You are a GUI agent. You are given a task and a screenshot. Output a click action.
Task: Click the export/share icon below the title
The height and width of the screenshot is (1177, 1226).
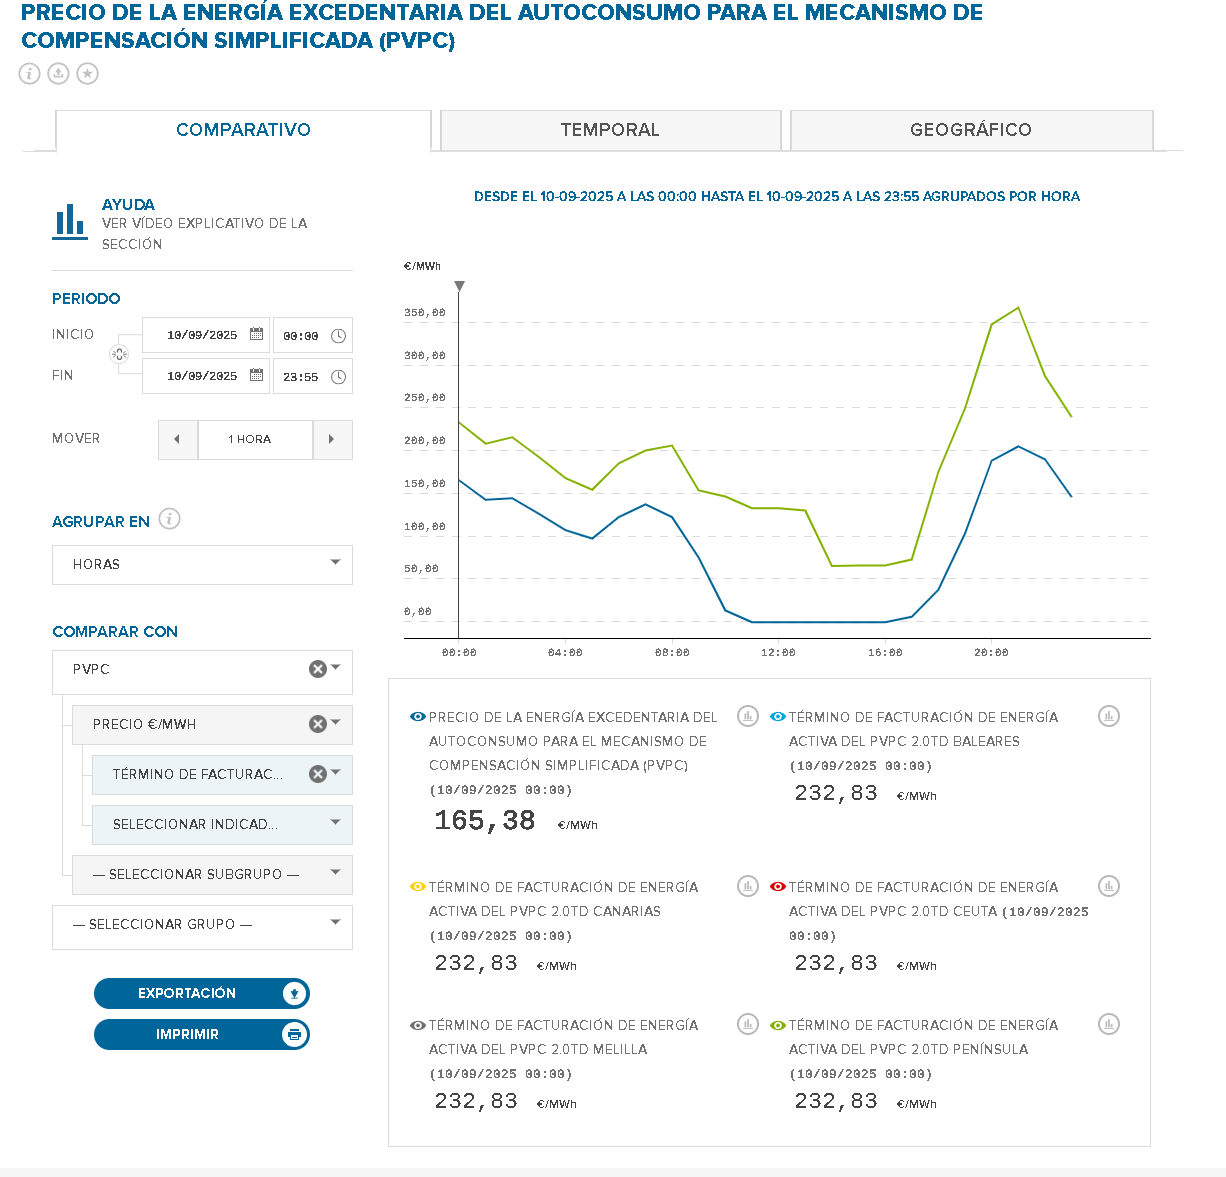59,73
